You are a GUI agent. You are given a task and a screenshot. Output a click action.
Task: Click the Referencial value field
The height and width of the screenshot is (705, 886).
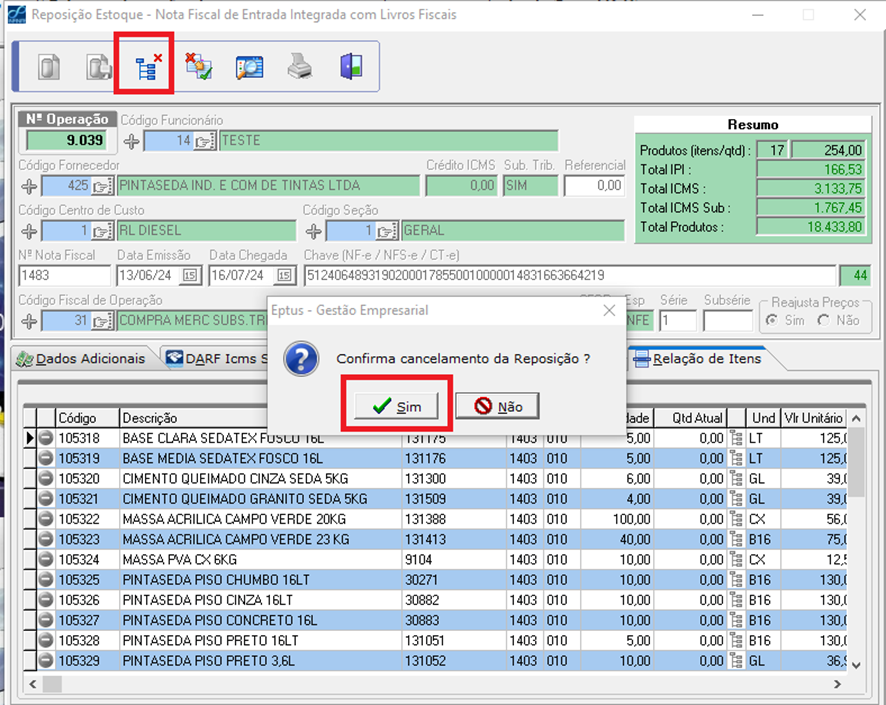(594, 186)
